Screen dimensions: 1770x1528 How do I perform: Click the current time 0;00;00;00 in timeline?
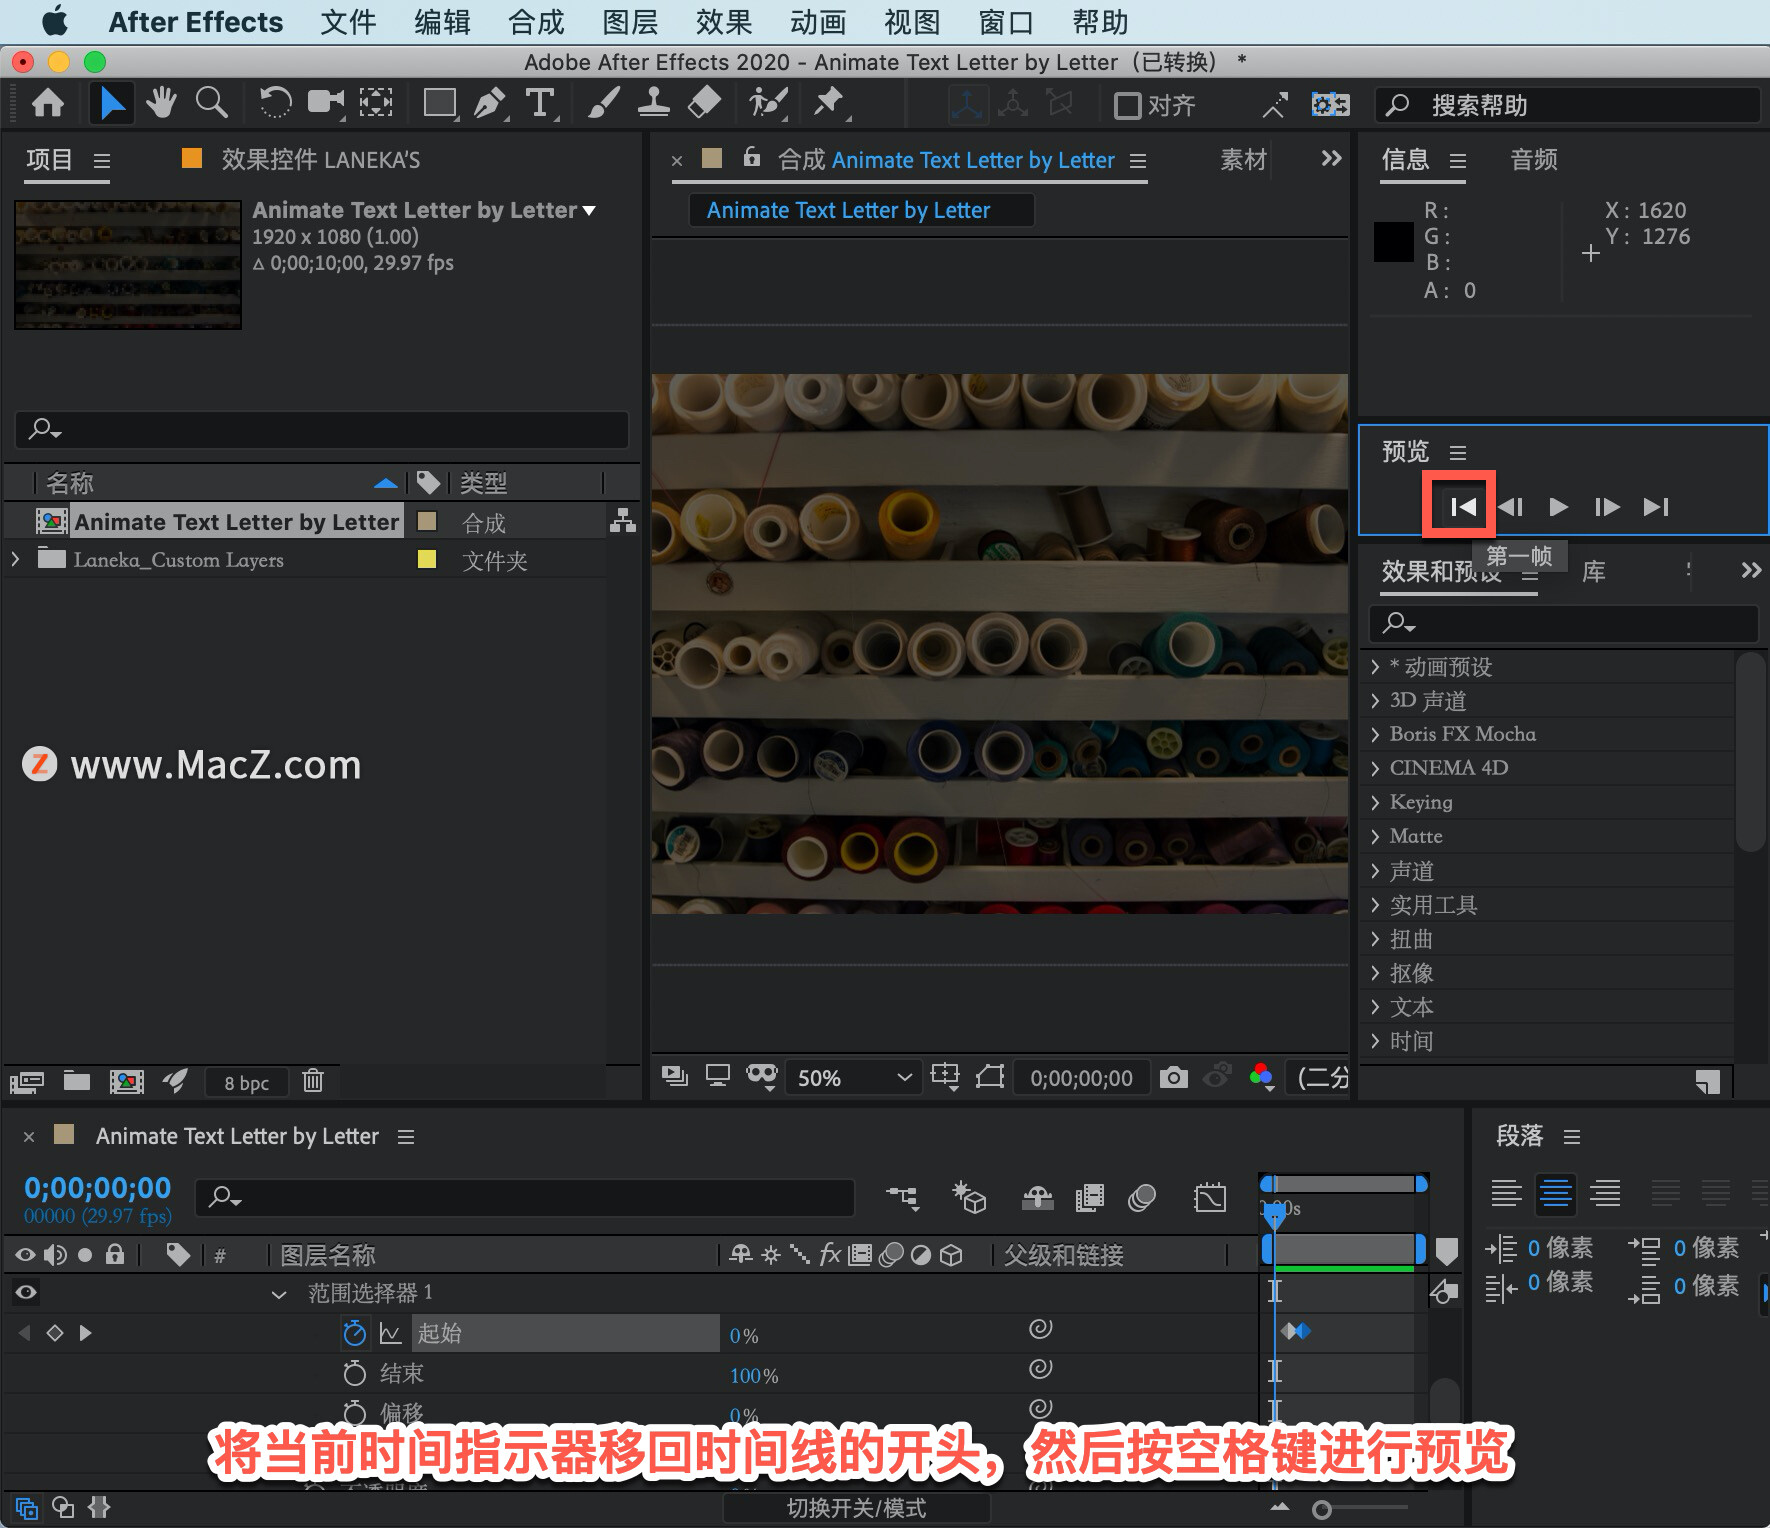98,1187
